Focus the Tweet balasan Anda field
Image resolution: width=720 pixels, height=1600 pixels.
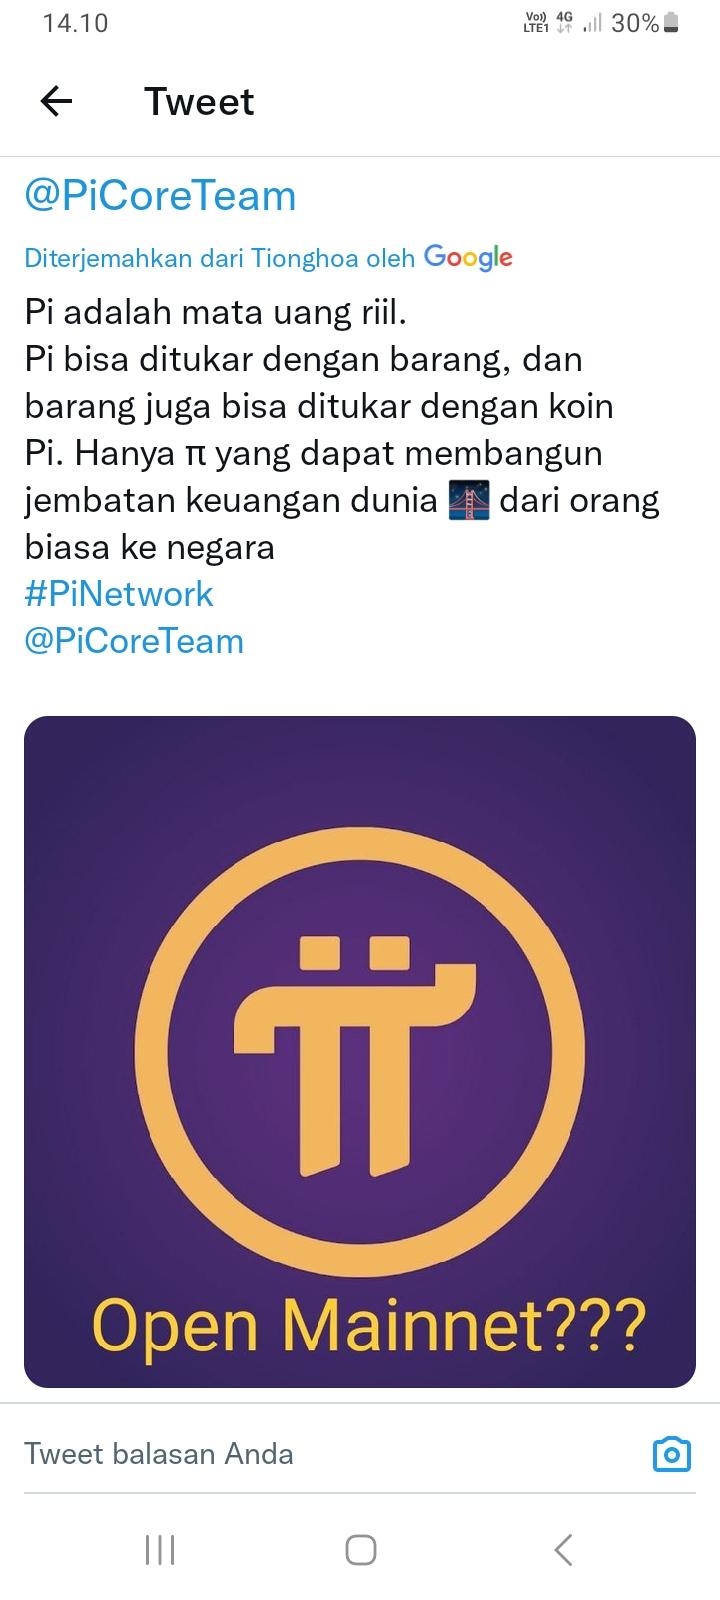[x=330, y=1454]
